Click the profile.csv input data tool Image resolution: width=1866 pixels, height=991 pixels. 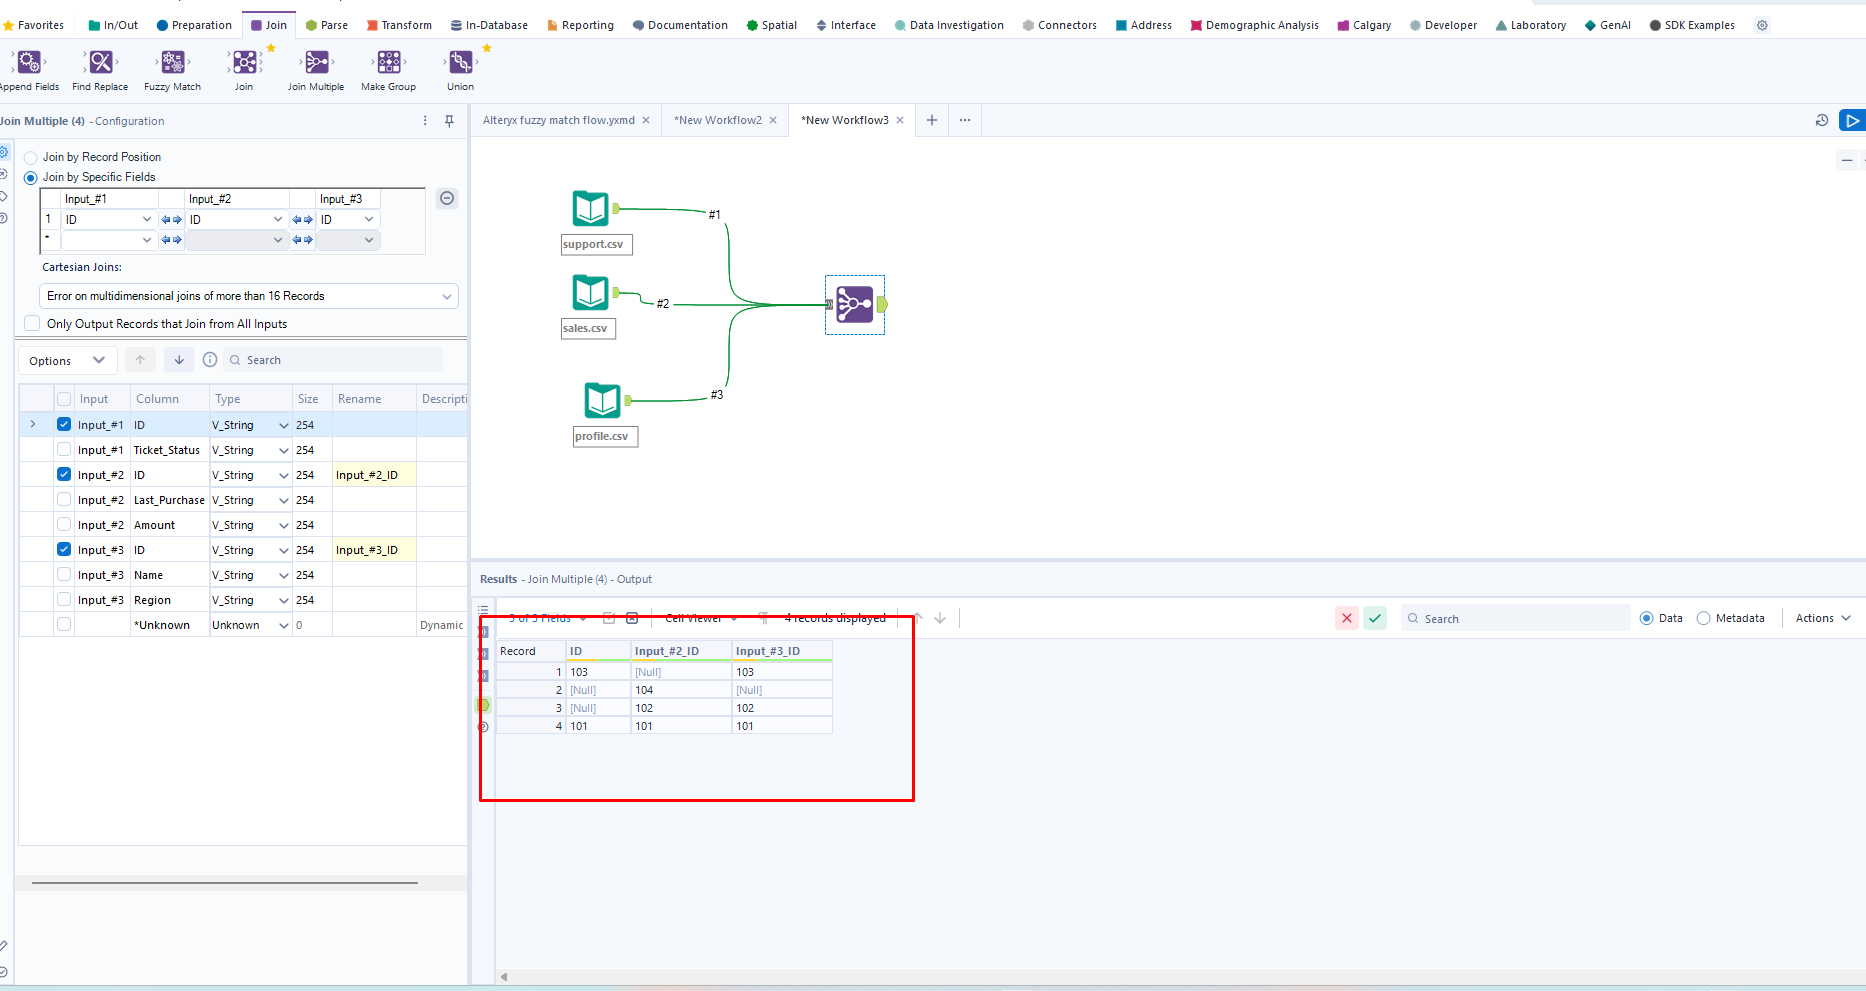click(602, 401)
